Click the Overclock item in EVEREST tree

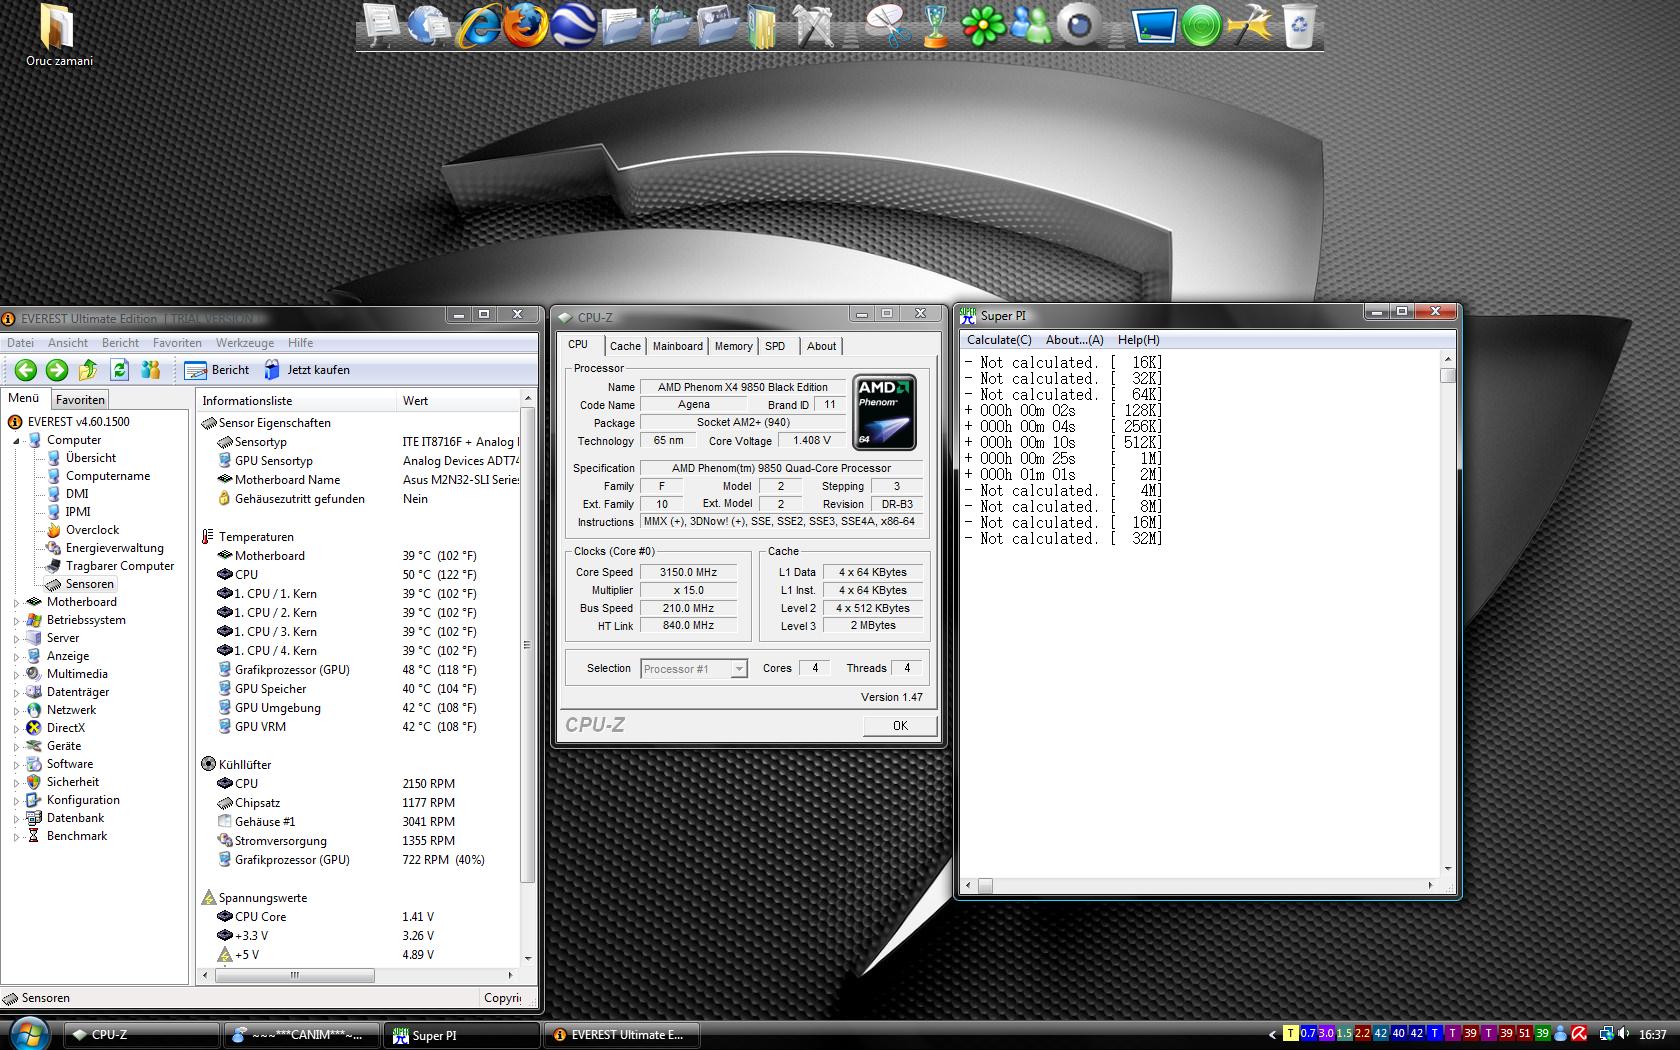pyautogui.click(x=92, y=530)
